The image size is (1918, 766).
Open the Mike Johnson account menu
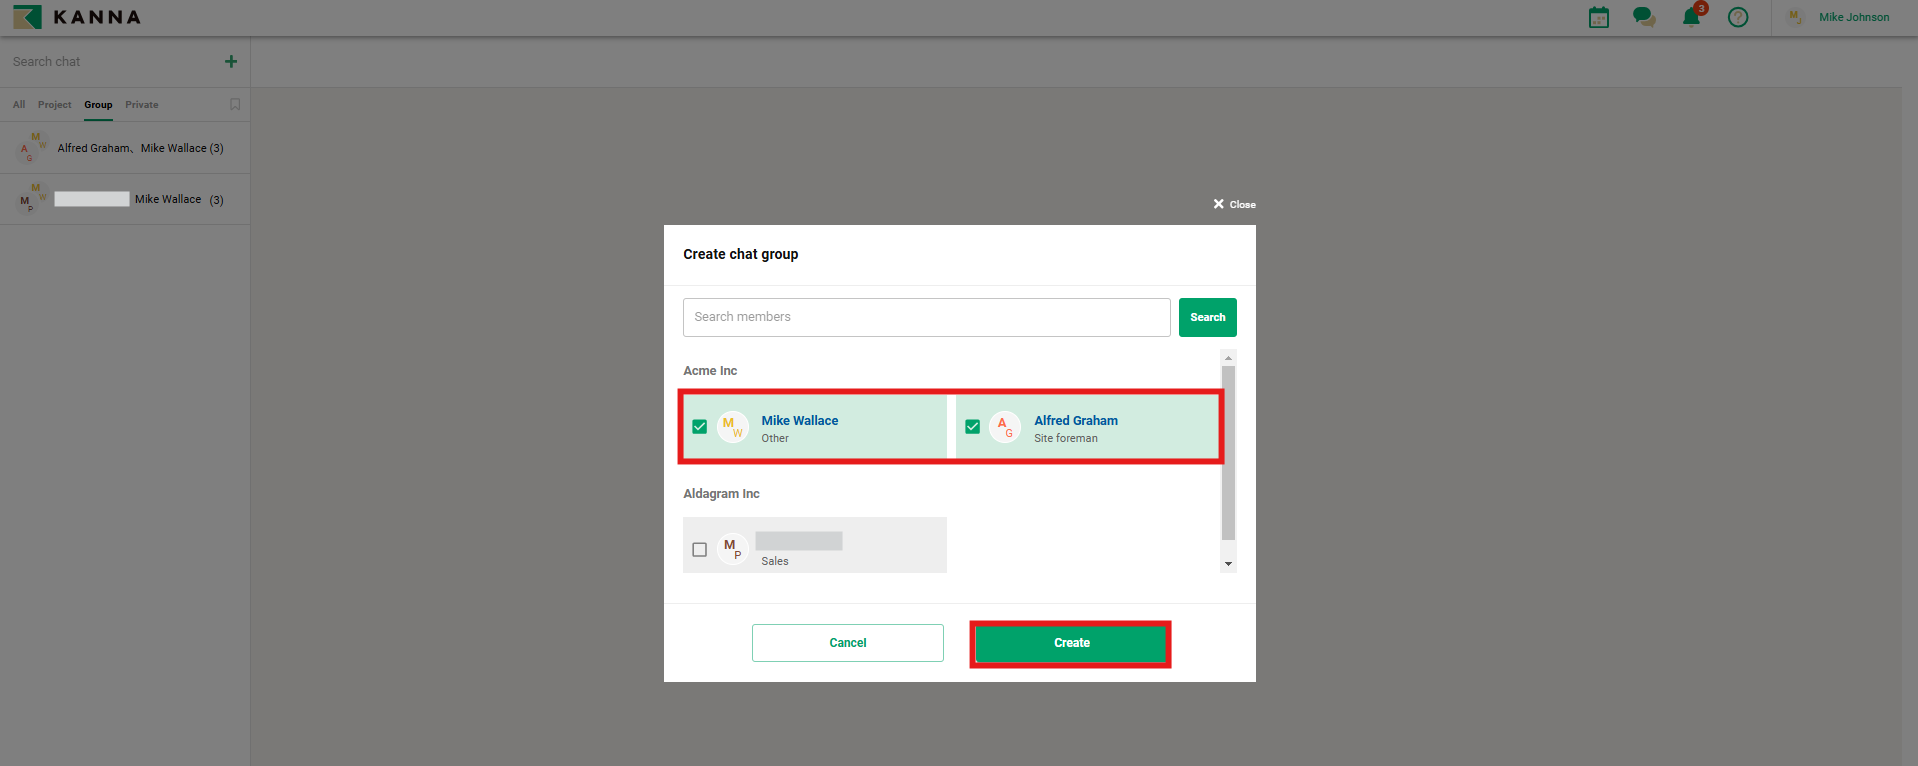pyautogui.click(x=1853, y=17)
